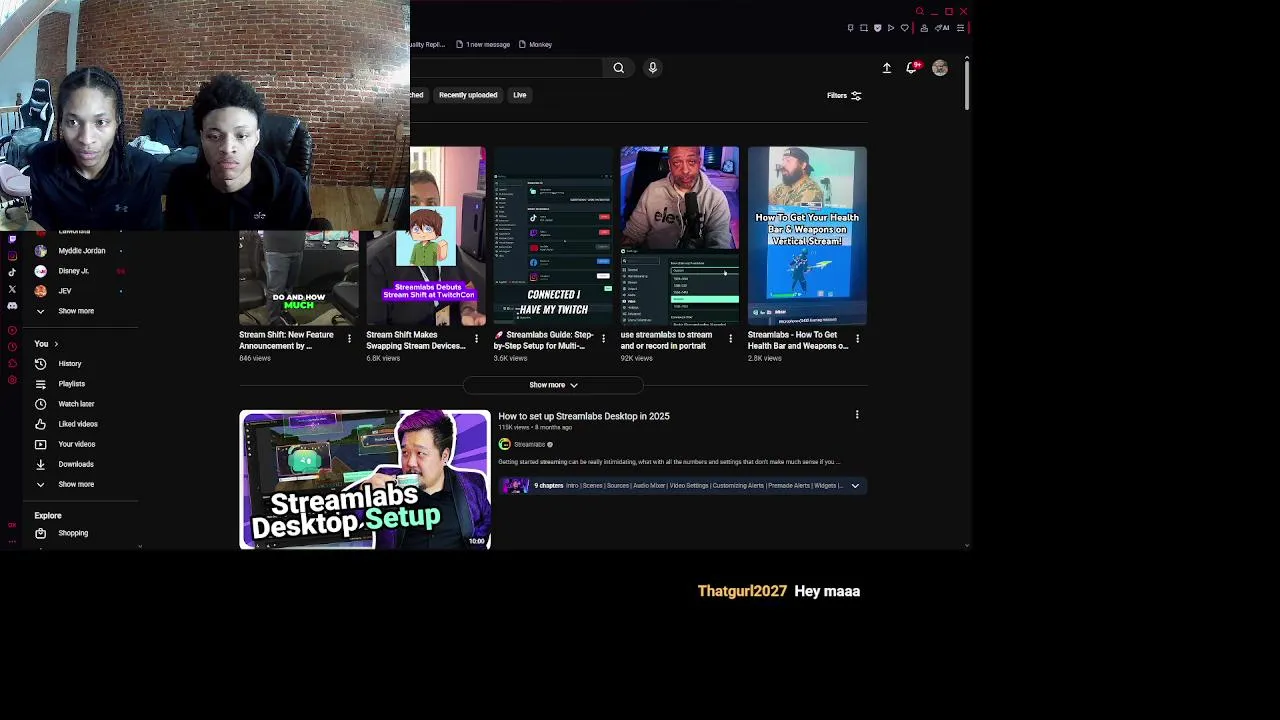The width and height of the screenshot is (1280, 720).
Task: Open the browser AI assistant button
Action: pos(942,27)
